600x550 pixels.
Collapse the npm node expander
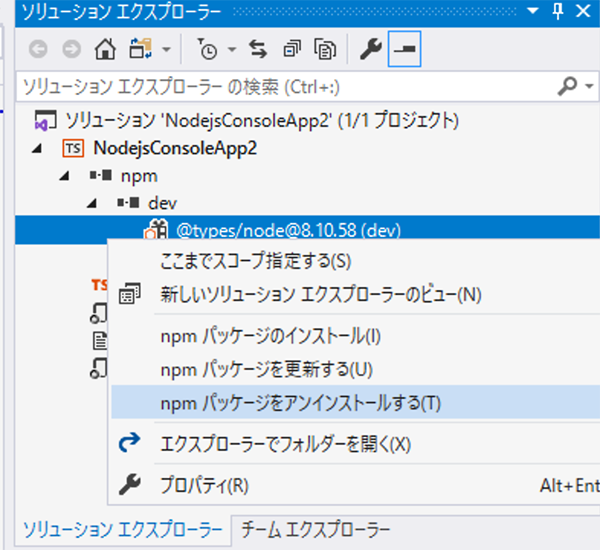click(x=65, y=176)
